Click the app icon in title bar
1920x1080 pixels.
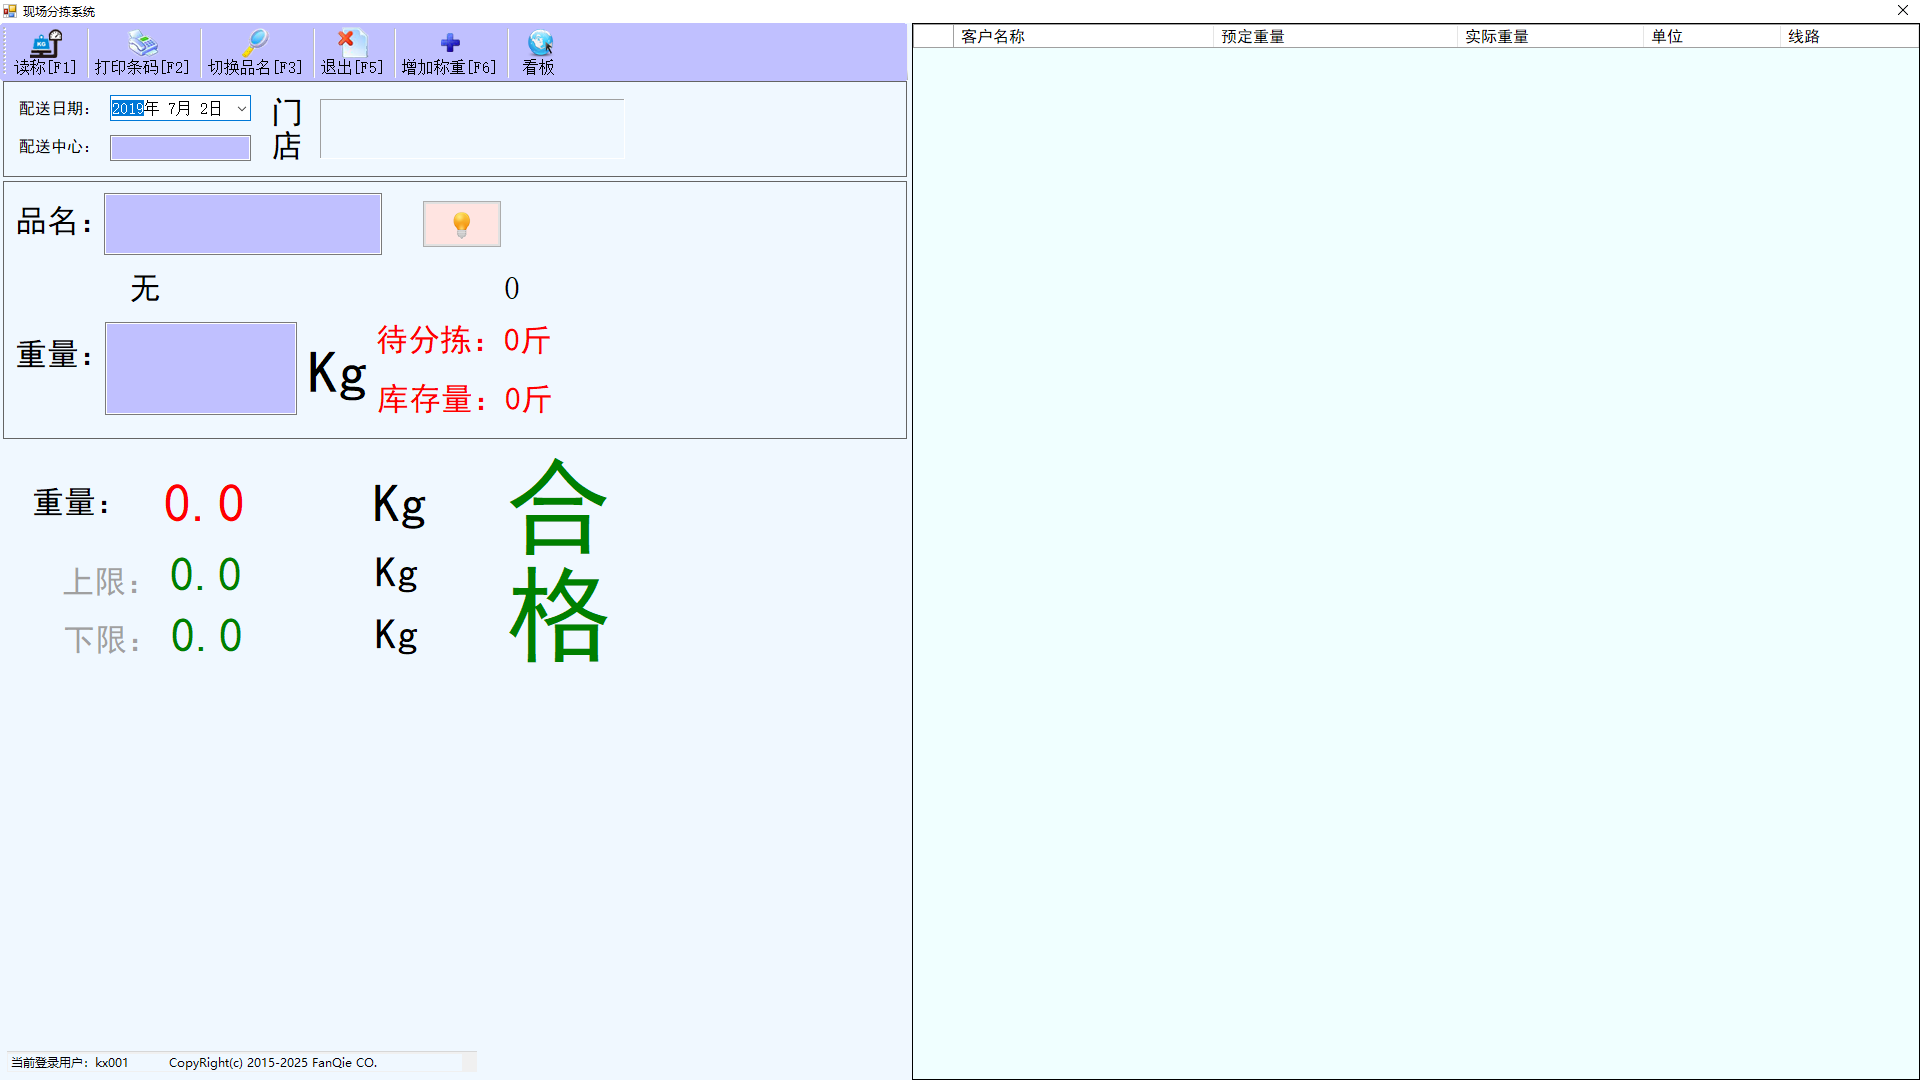click(x=10, y=11)
